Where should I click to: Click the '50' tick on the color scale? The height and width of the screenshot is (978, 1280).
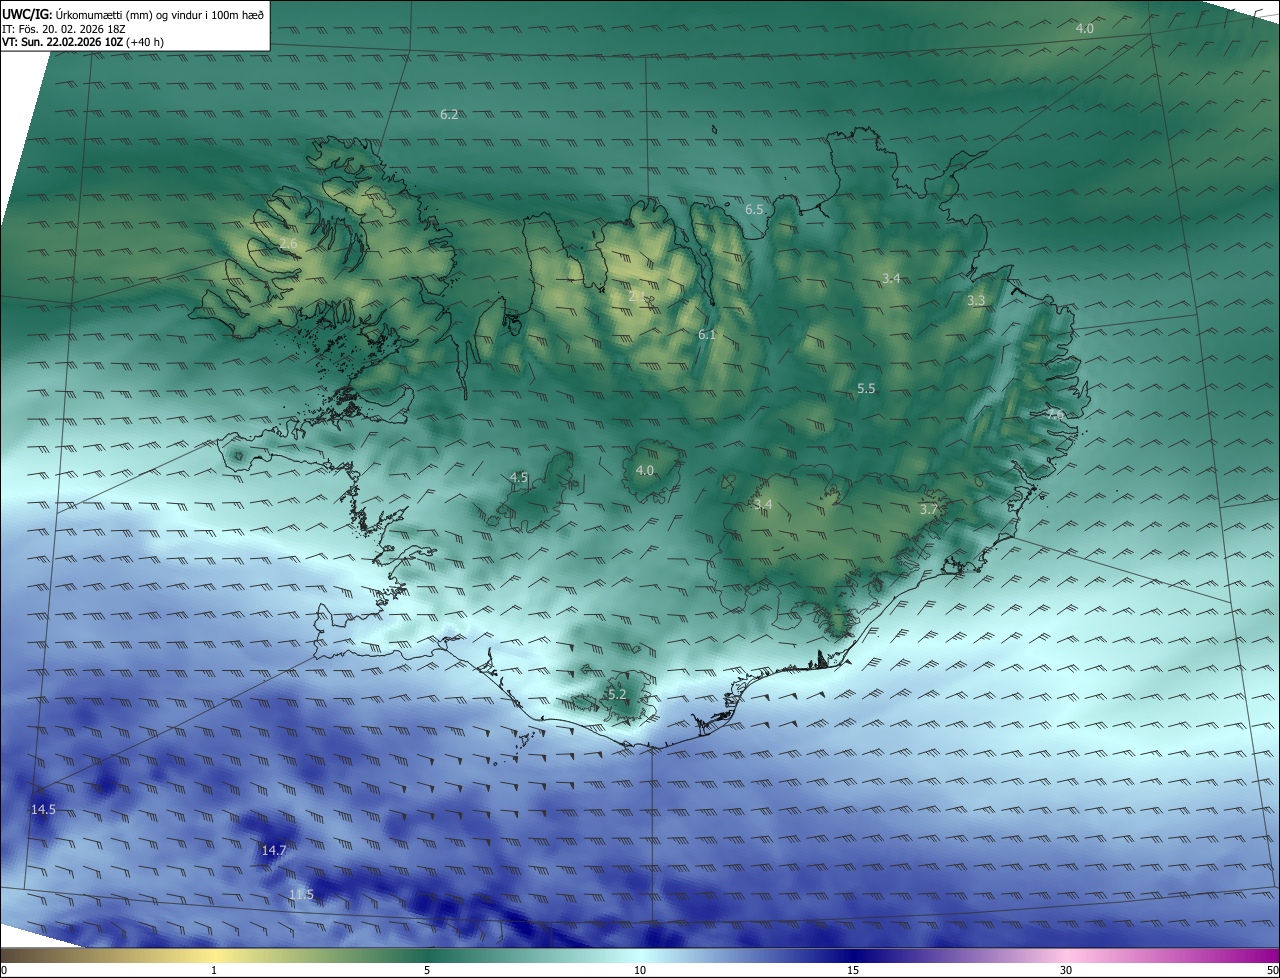click(1271, 970)
